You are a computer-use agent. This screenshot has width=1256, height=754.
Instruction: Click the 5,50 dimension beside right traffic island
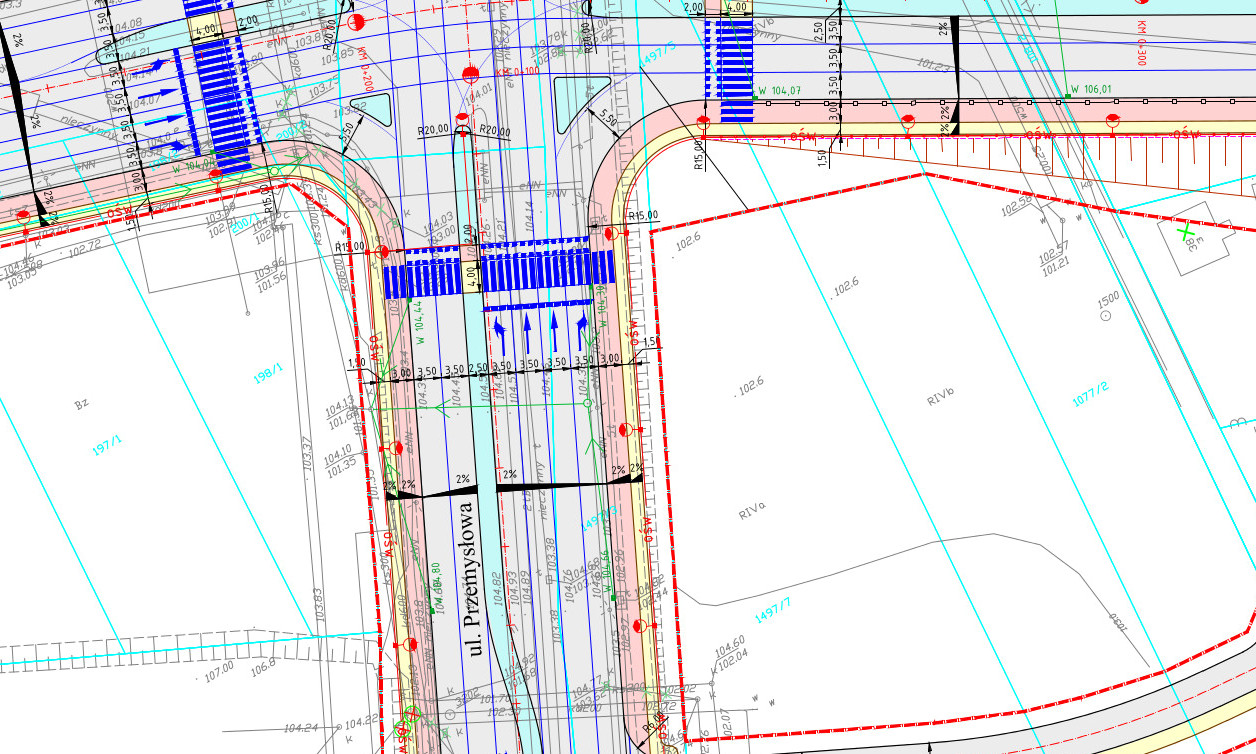tap(608, 119)
